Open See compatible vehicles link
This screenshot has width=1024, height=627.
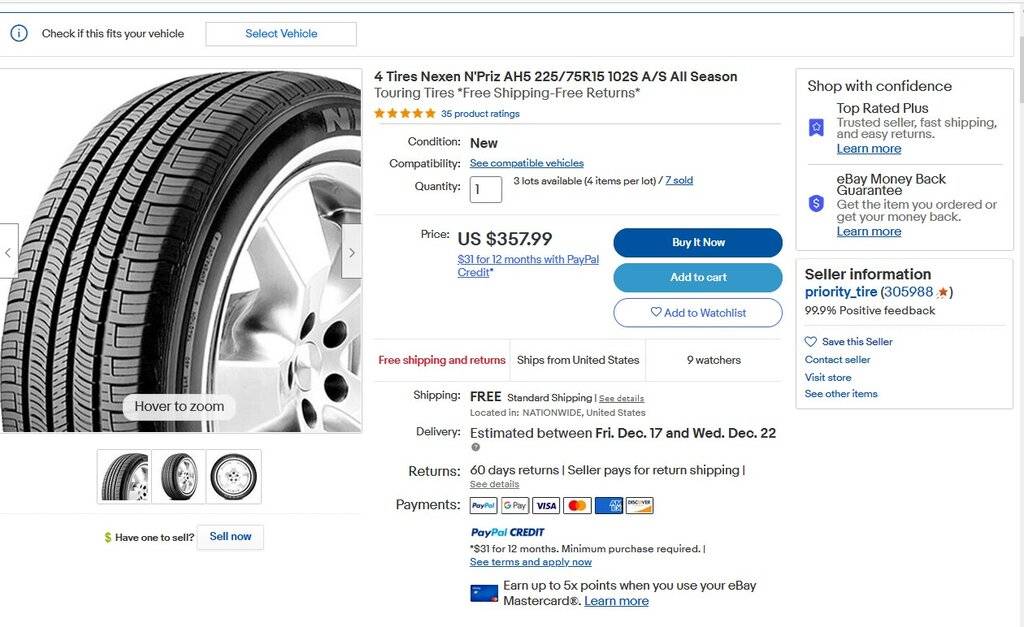[x=526, y=163]
